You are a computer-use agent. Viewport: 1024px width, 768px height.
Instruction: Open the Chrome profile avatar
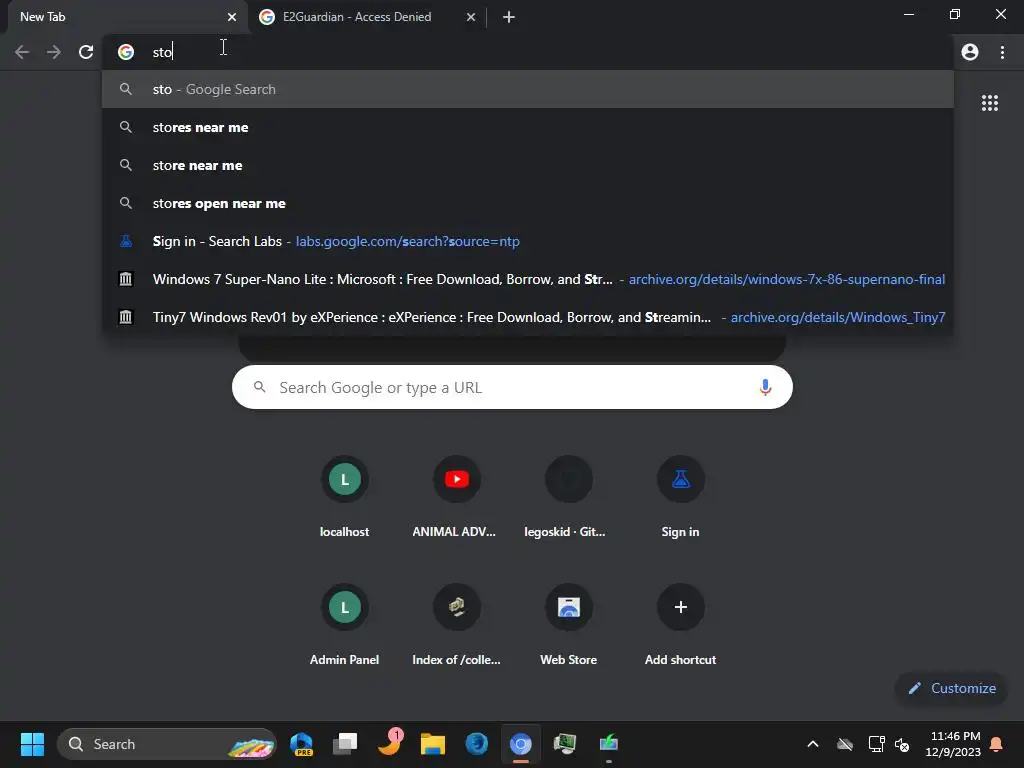pyautogui.click(x=970, y=52)
